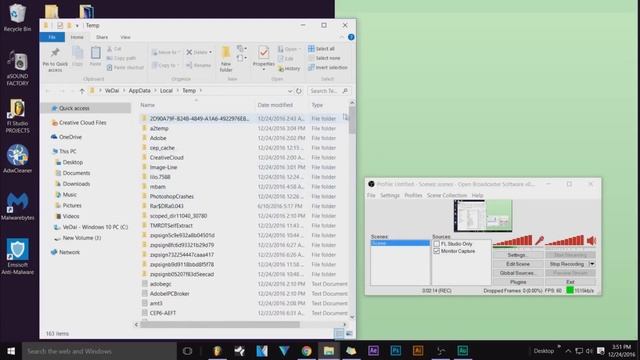This screenshot has height=360, width=640.
Task: Collapse the Explorer ribbon chevron
Action: [342, 37]
